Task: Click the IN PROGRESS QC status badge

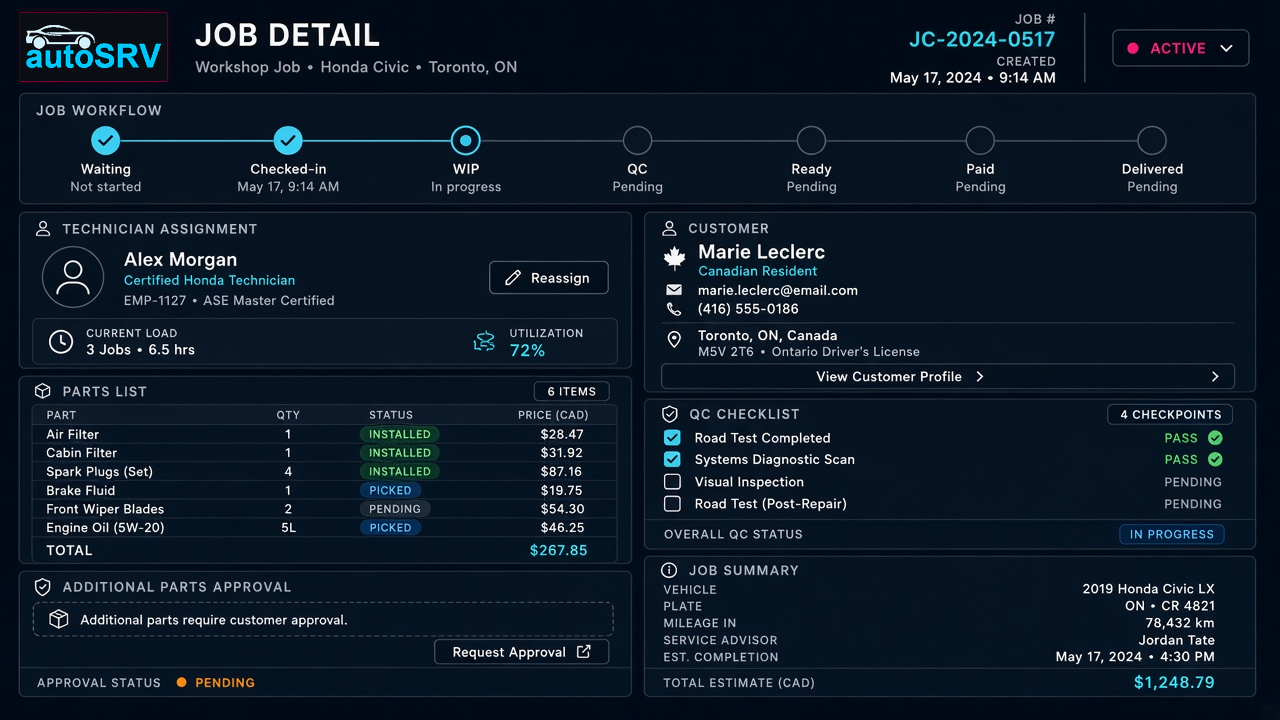Action: point(1172,534)
